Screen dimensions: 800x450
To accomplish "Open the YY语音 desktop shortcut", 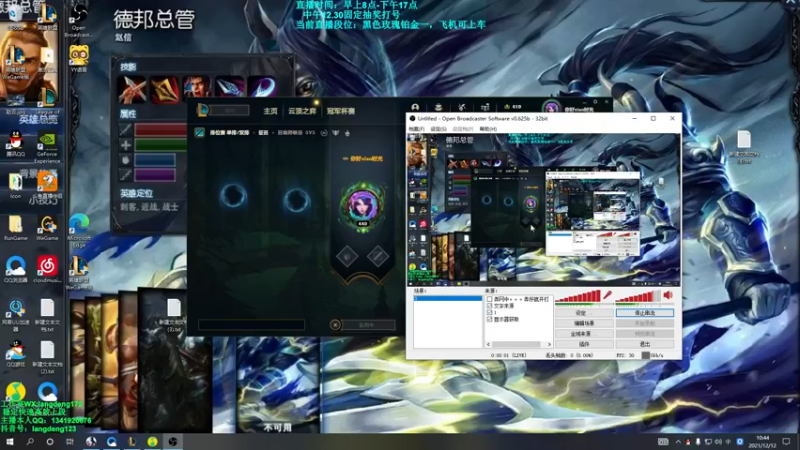I will click(x=79, y=58).
